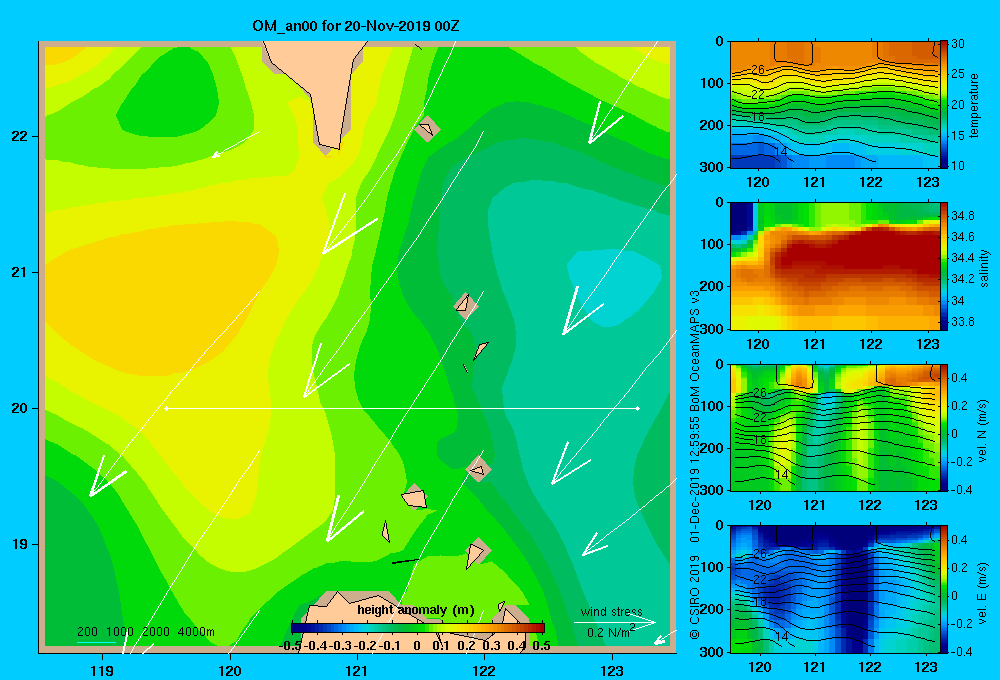Click the '34.4' tick on salinity scale
This screenshot has width=1000, height=680.
click(x=962, y=258)
